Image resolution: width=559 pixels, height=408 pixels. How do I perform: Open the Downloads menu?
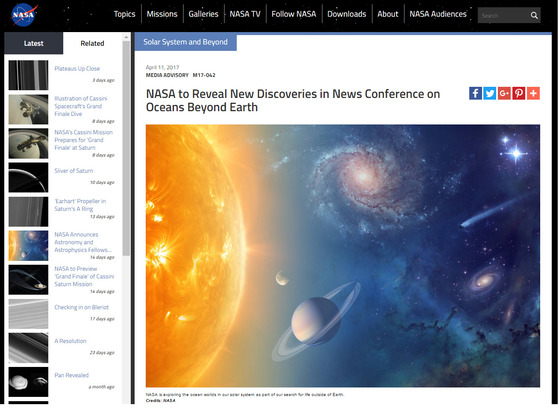click(347, 14)
